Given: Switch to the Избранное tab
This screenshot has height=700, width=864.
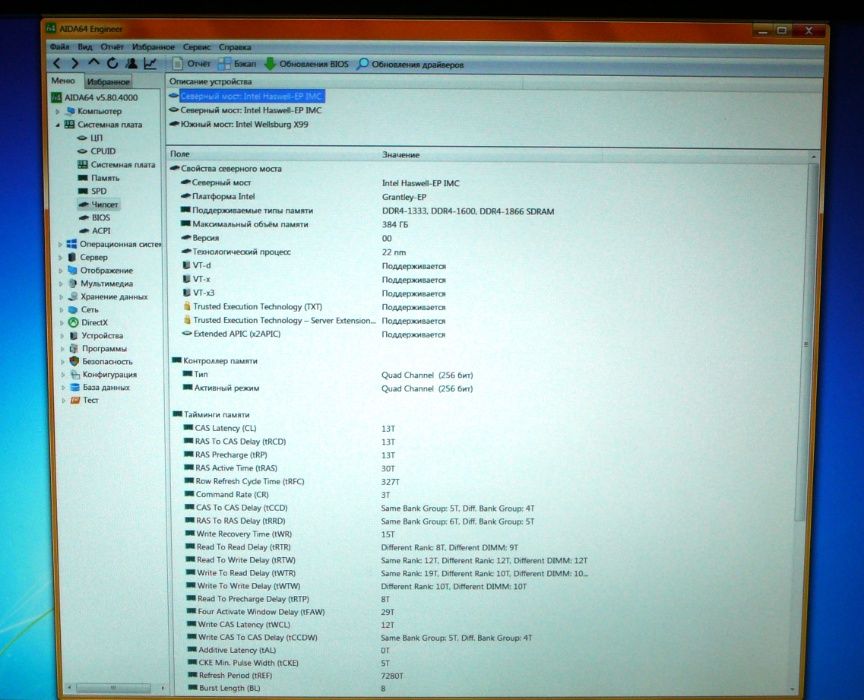Looking at the screenshot, I should click(x=108, y=82).
